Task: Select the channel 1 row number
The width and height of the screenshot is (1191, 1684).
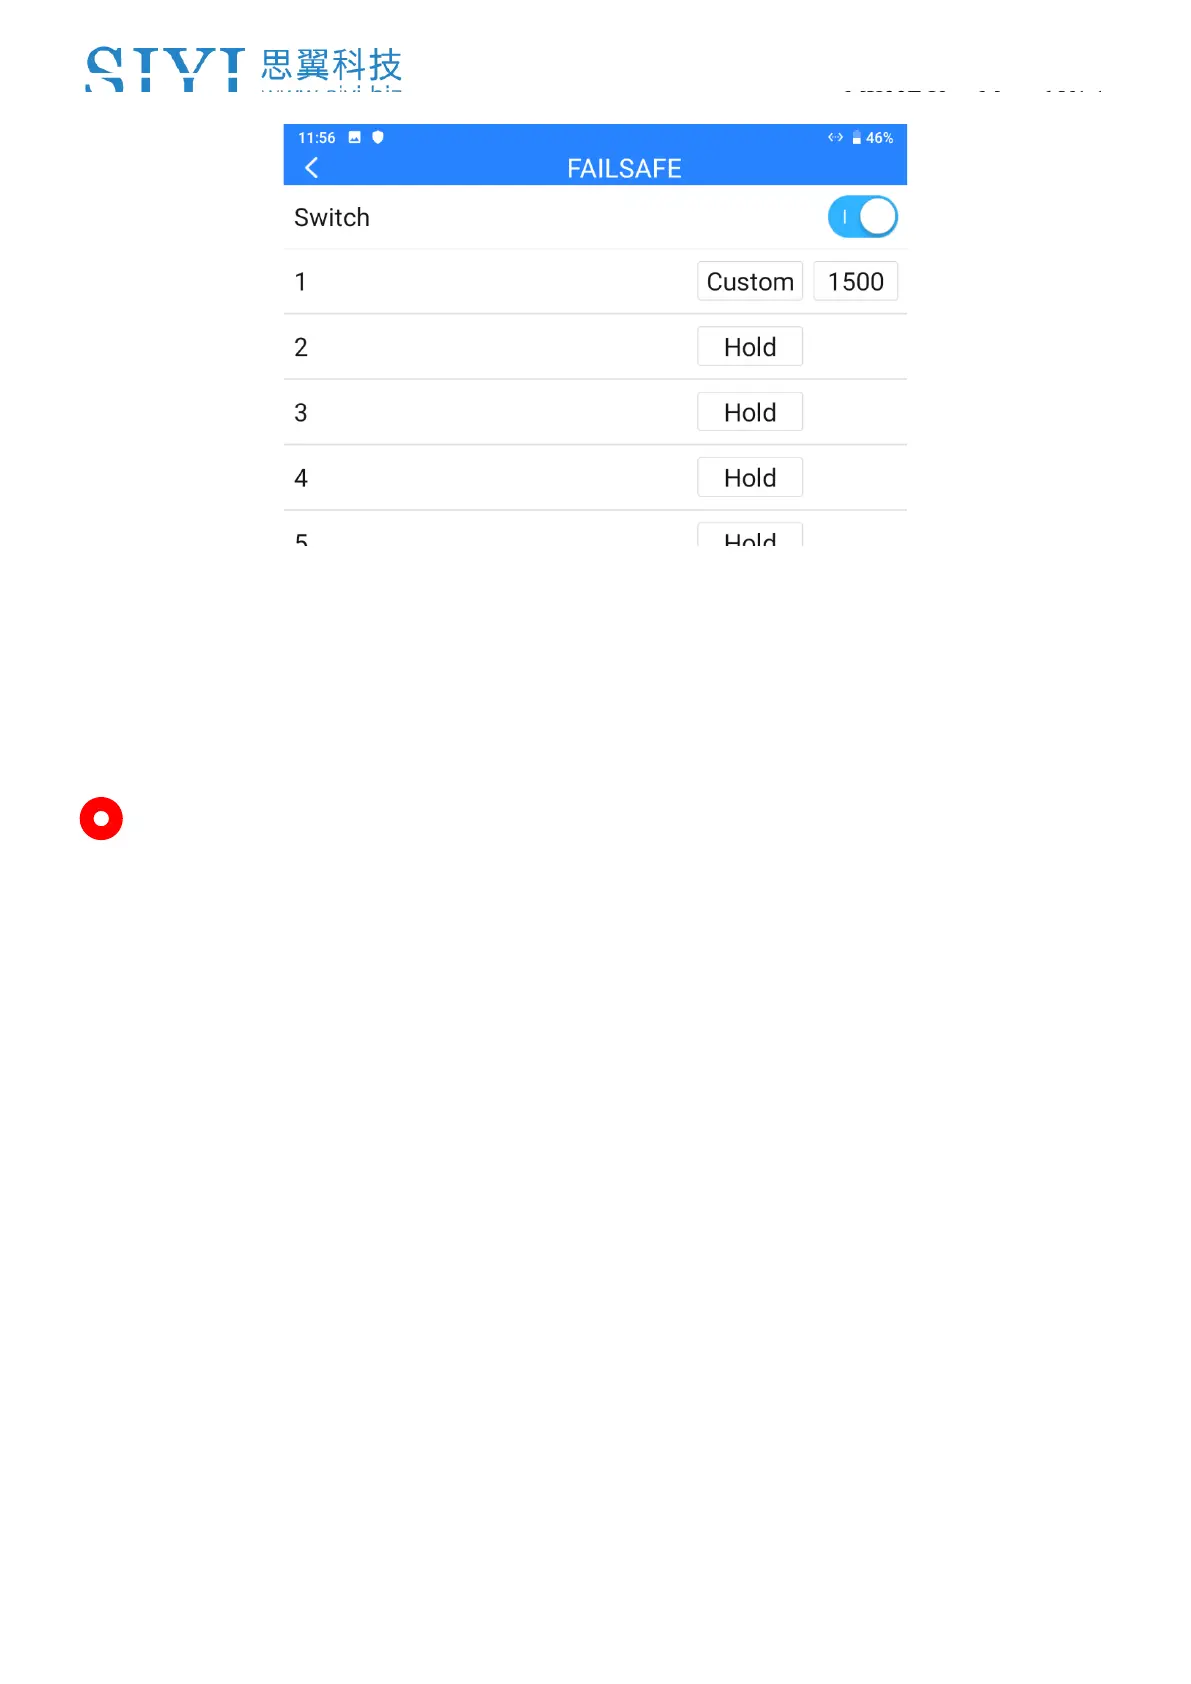Action: [x=300, y=282]
